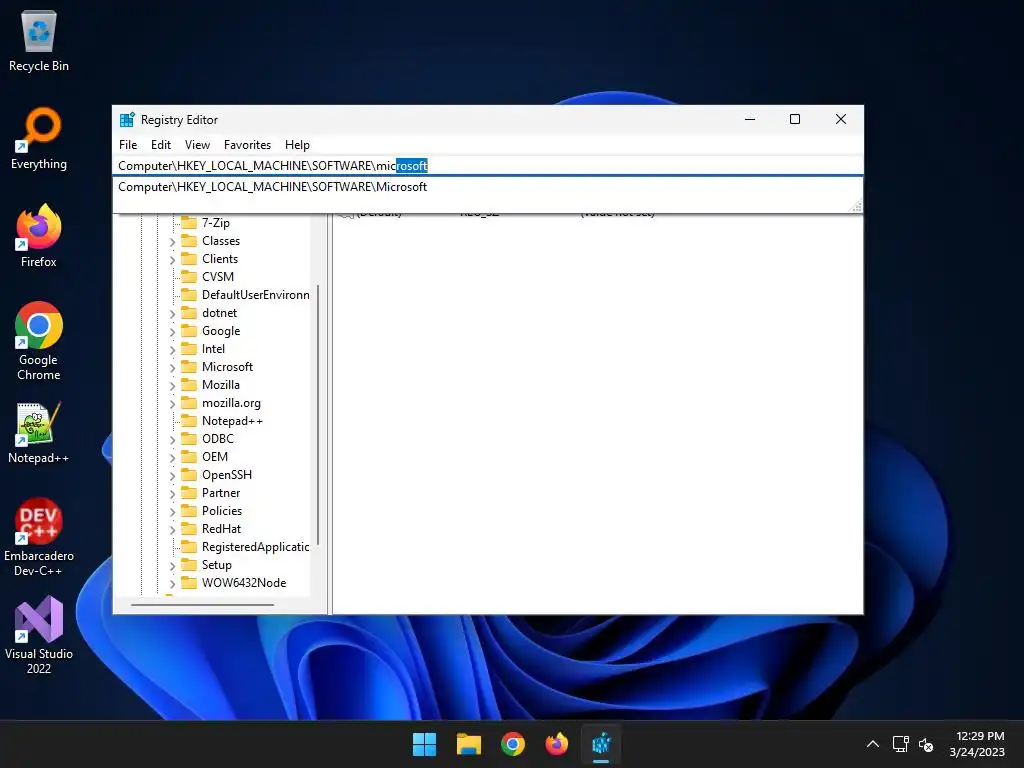This screenshot has height=768, width=1024.
Task: Expand the Google key
Action: pyautogui.click(x=172, y=332)
